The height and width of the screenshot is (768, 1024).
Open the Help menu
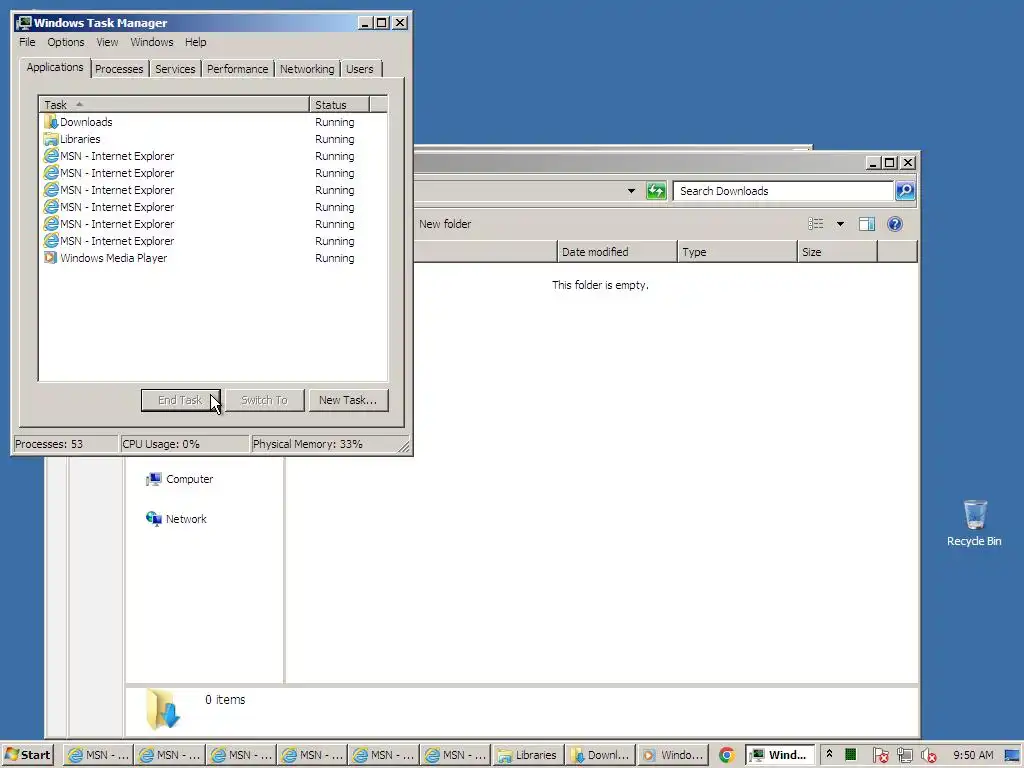195,42
